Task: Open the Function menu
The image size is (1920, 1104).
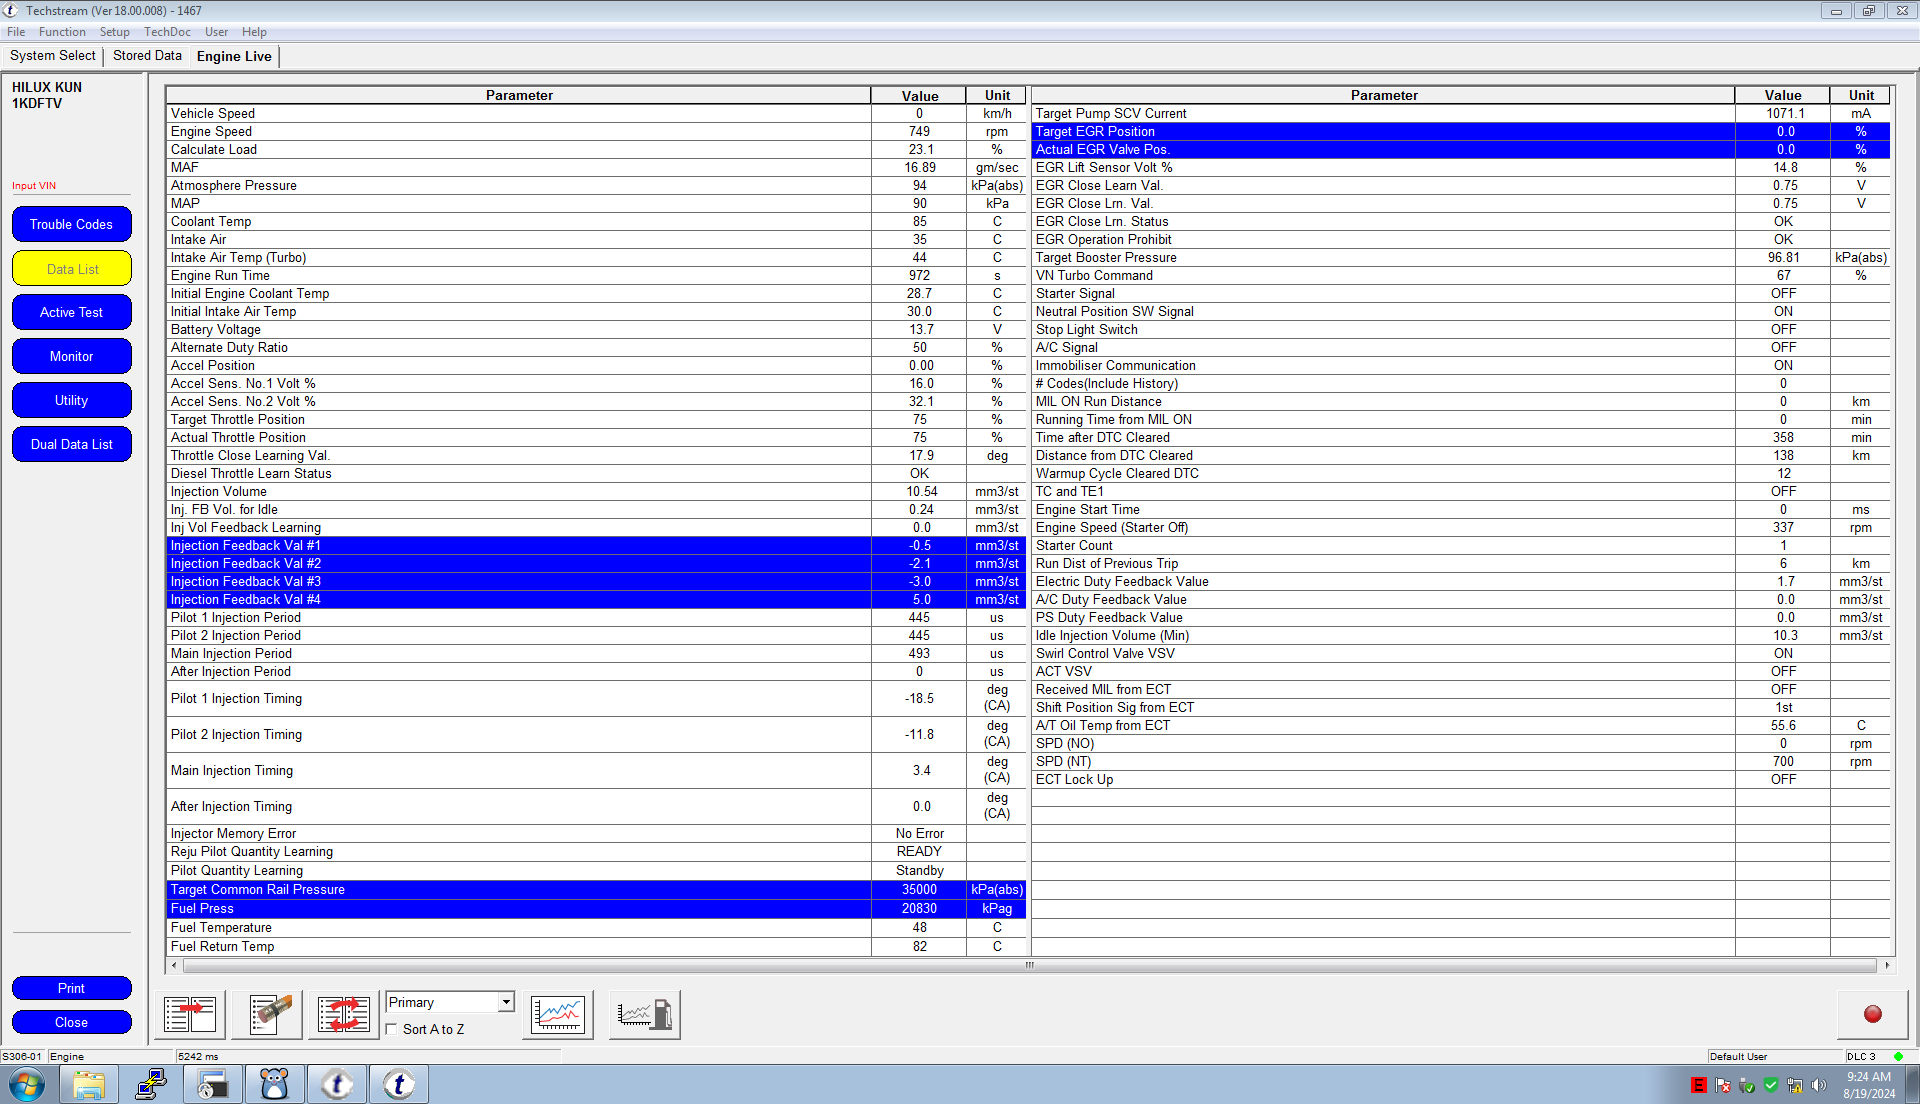Action: [62, 32]
